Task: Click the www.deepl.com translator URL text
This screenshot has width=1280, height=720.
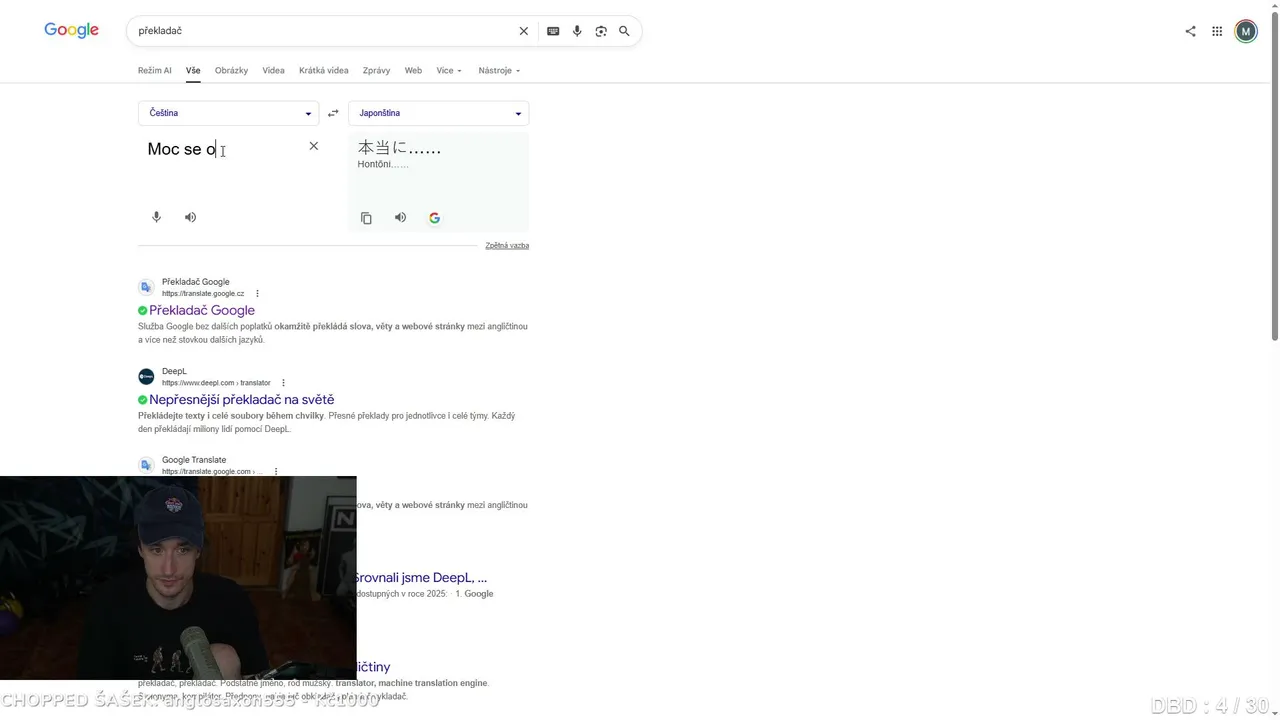Action: point(216,383)
